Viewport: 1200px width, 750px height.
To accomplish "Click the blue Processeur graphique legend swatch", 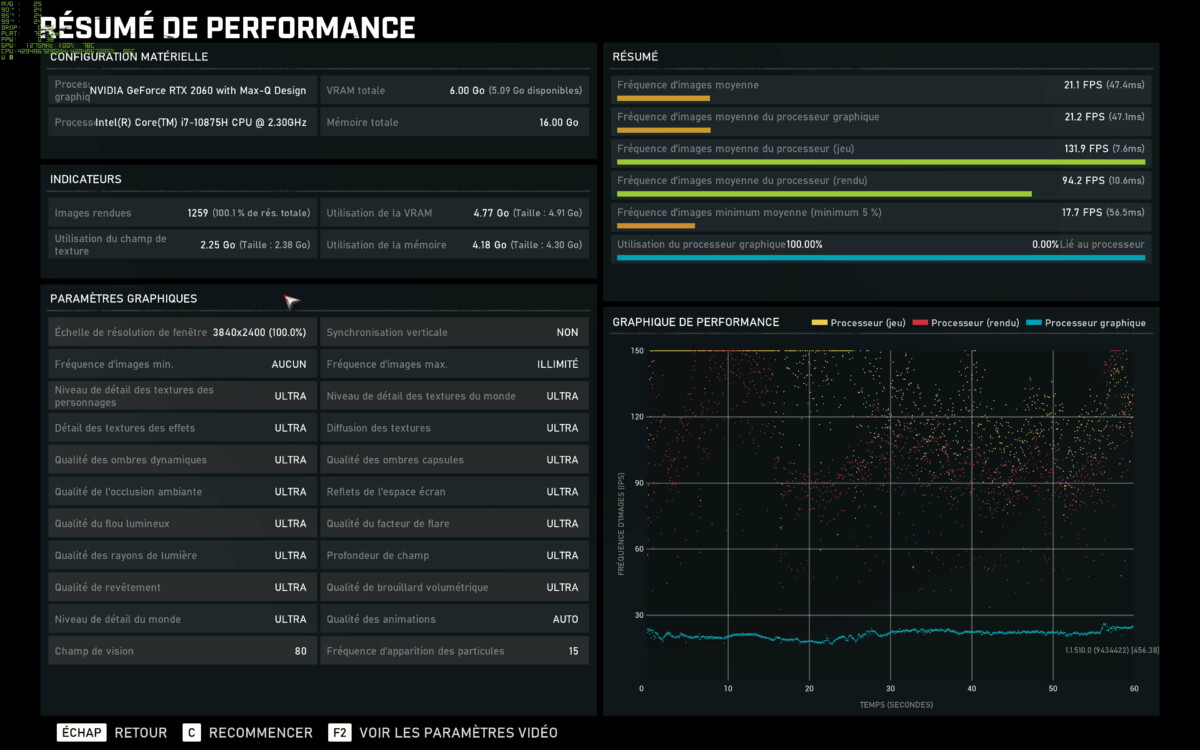I will 1033,323.
